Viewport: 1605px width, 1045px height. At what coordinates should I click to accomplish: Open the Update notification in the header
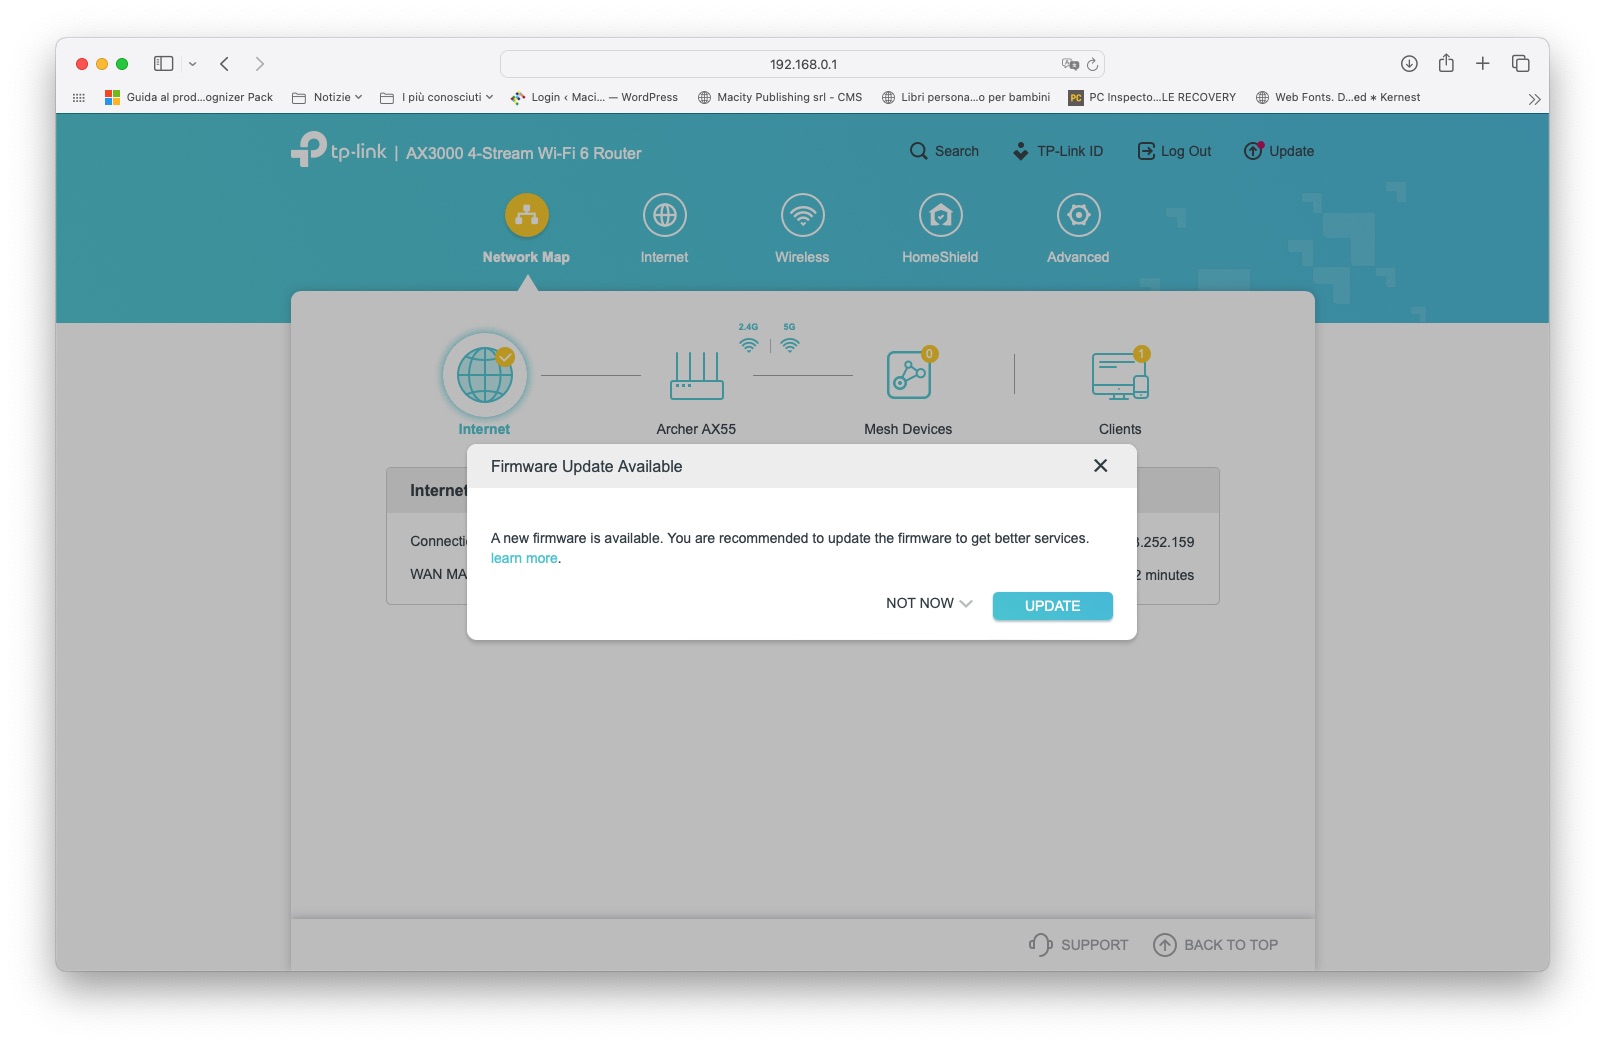pos(1279,151)
